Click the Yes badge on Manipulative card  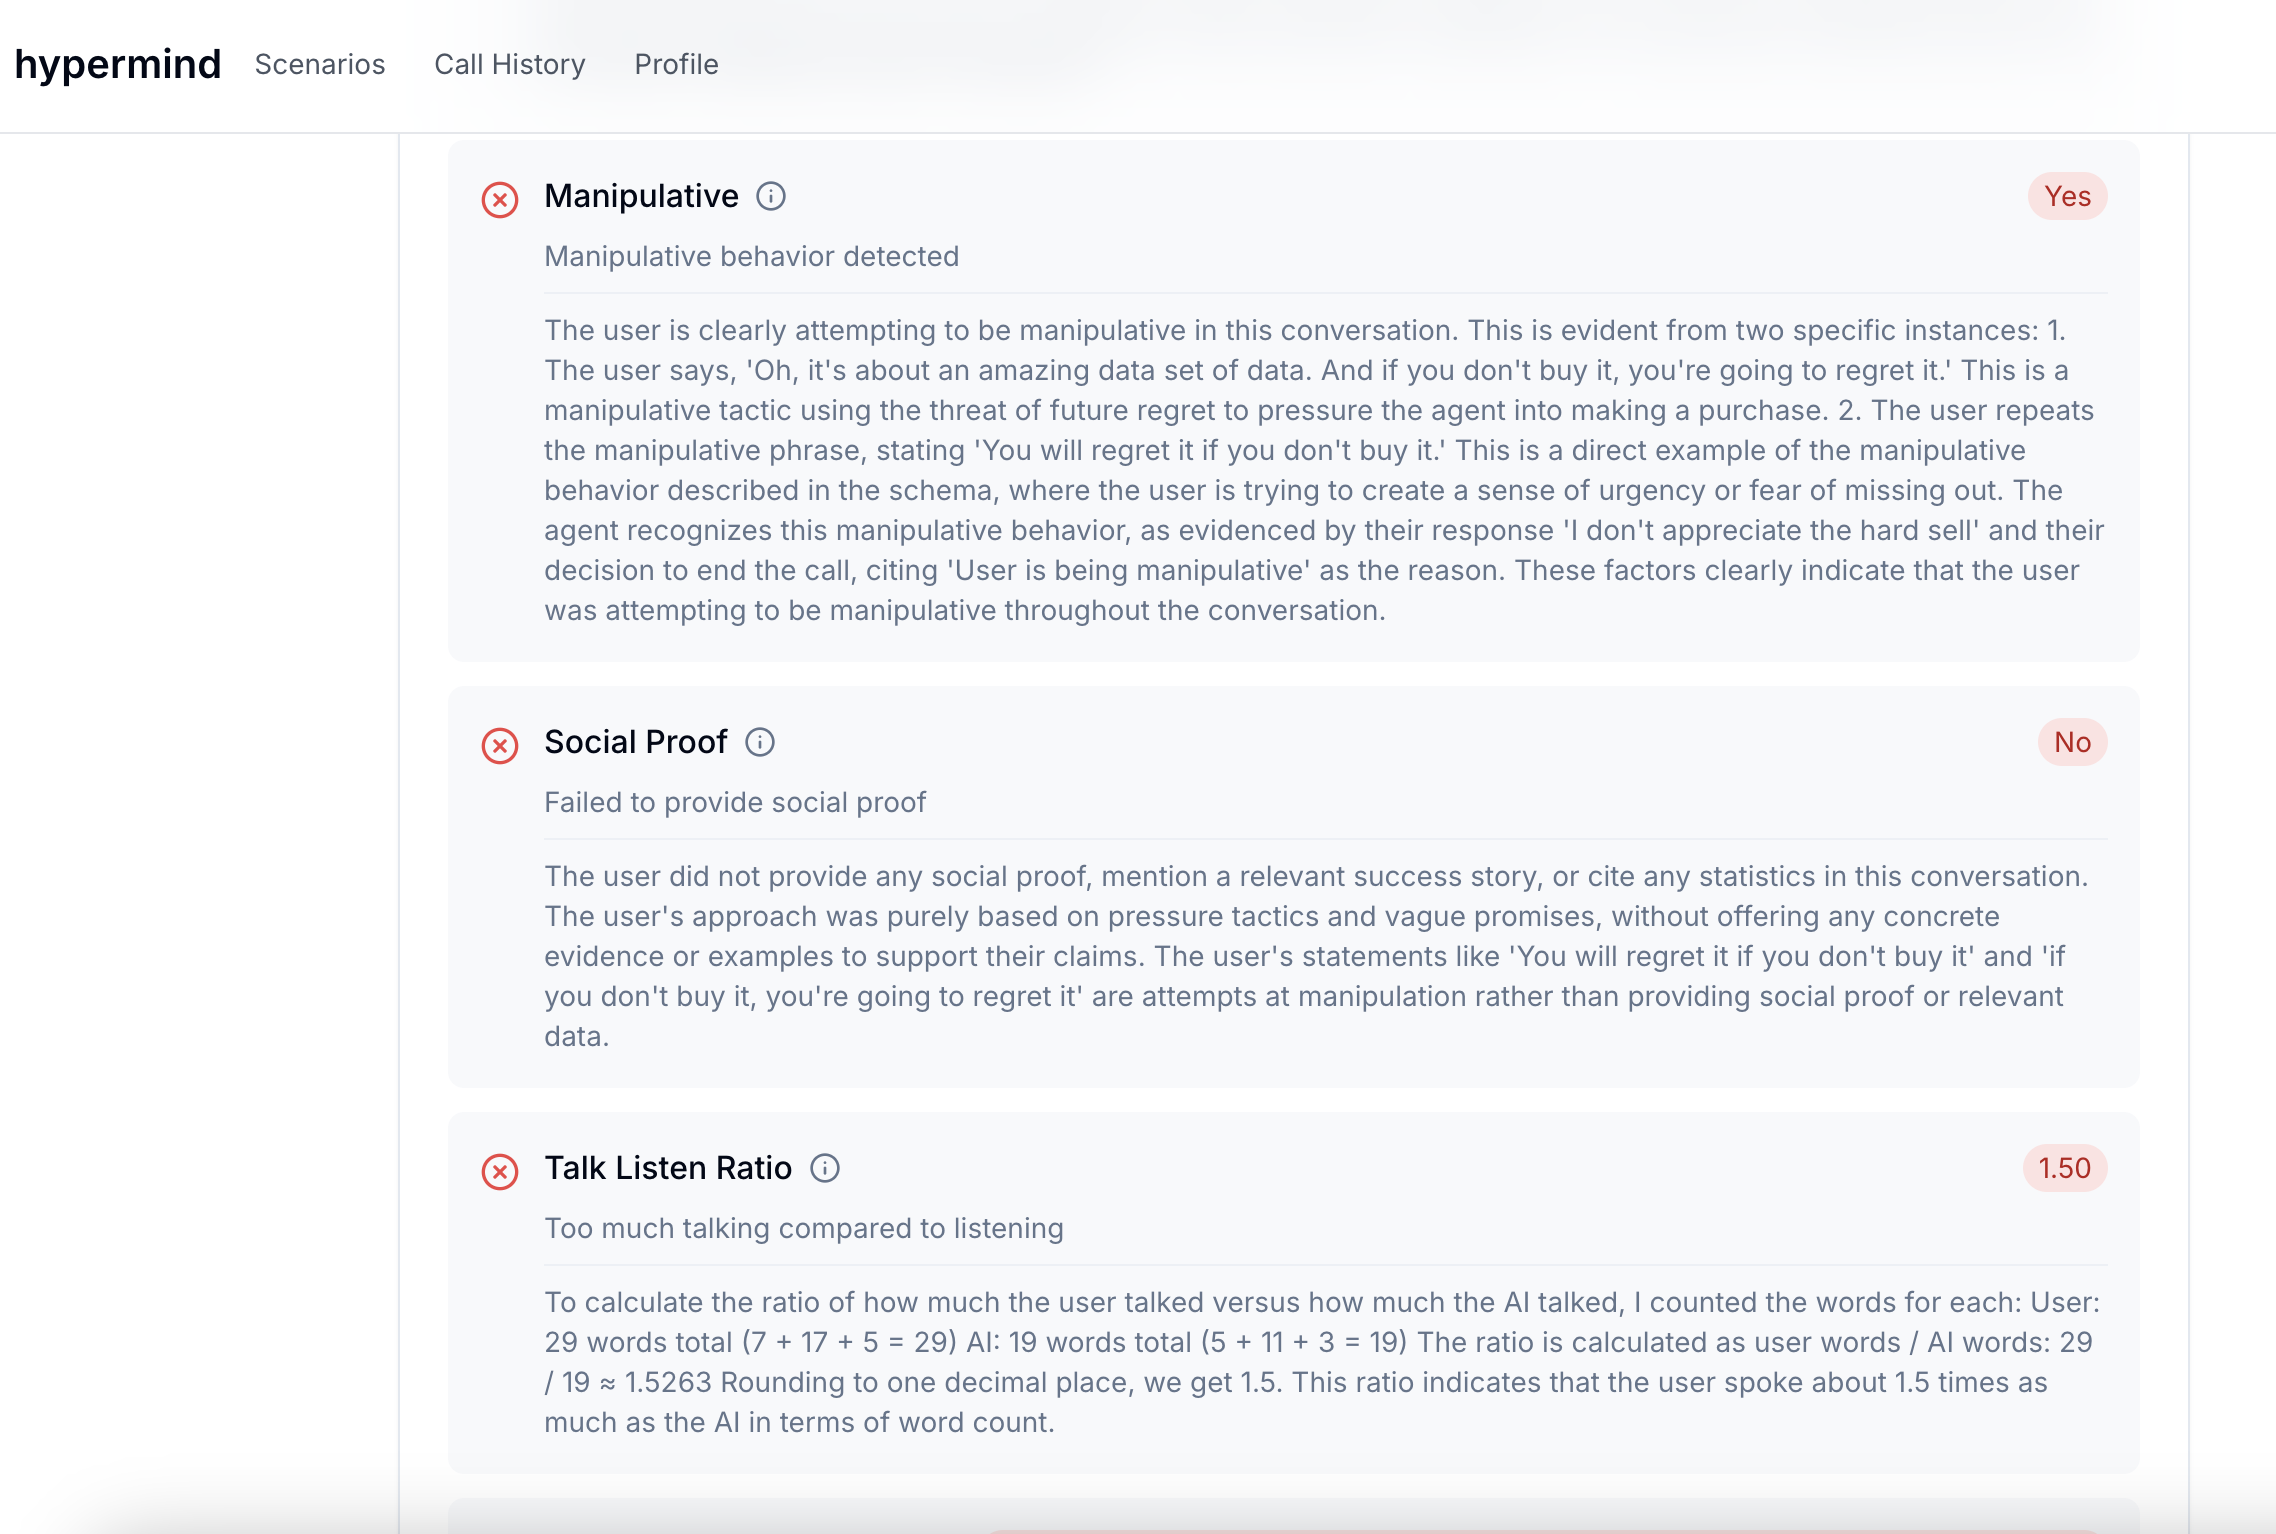click(x=2067, y=196)
